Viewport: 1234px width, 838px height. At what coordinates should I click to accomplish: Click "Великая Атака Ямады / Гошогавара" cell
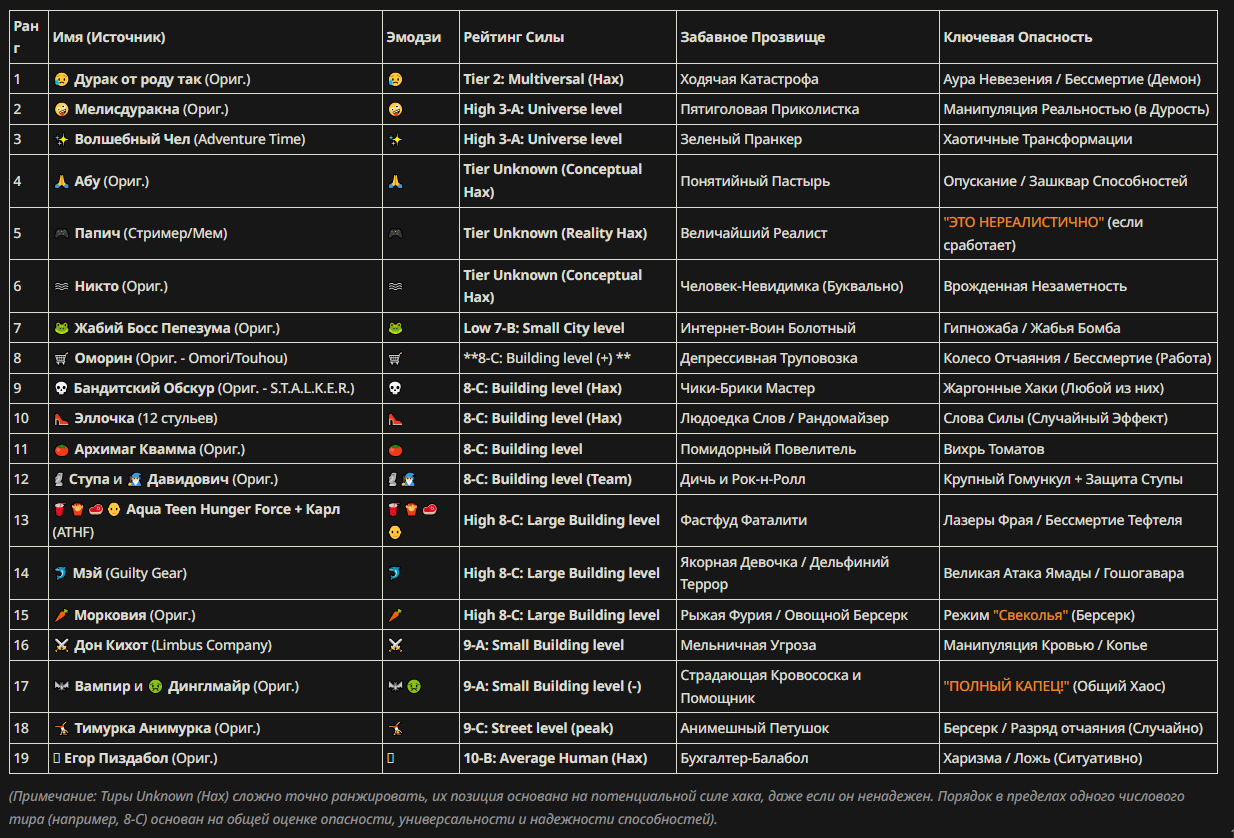(1078, 573)
